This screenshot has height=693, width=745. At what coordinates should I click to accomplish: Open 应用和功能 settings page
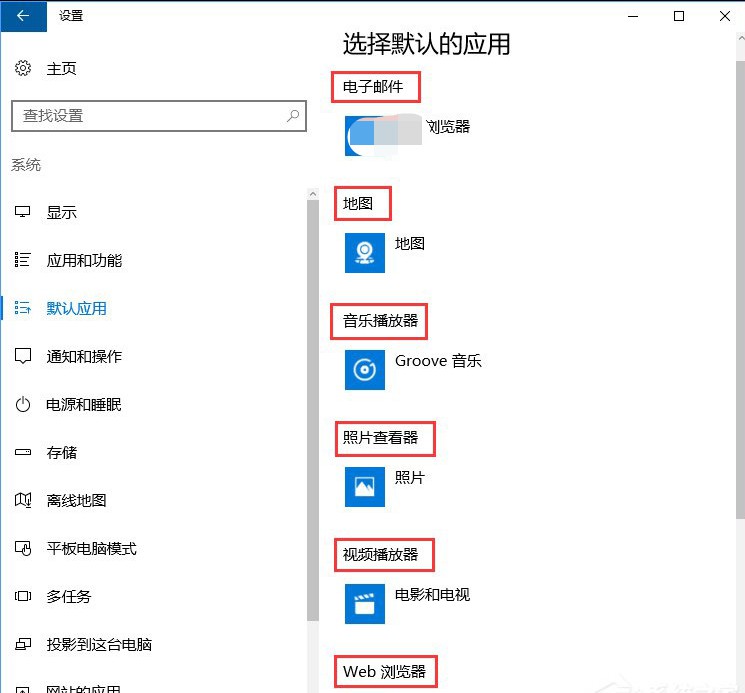click(84, 261)
